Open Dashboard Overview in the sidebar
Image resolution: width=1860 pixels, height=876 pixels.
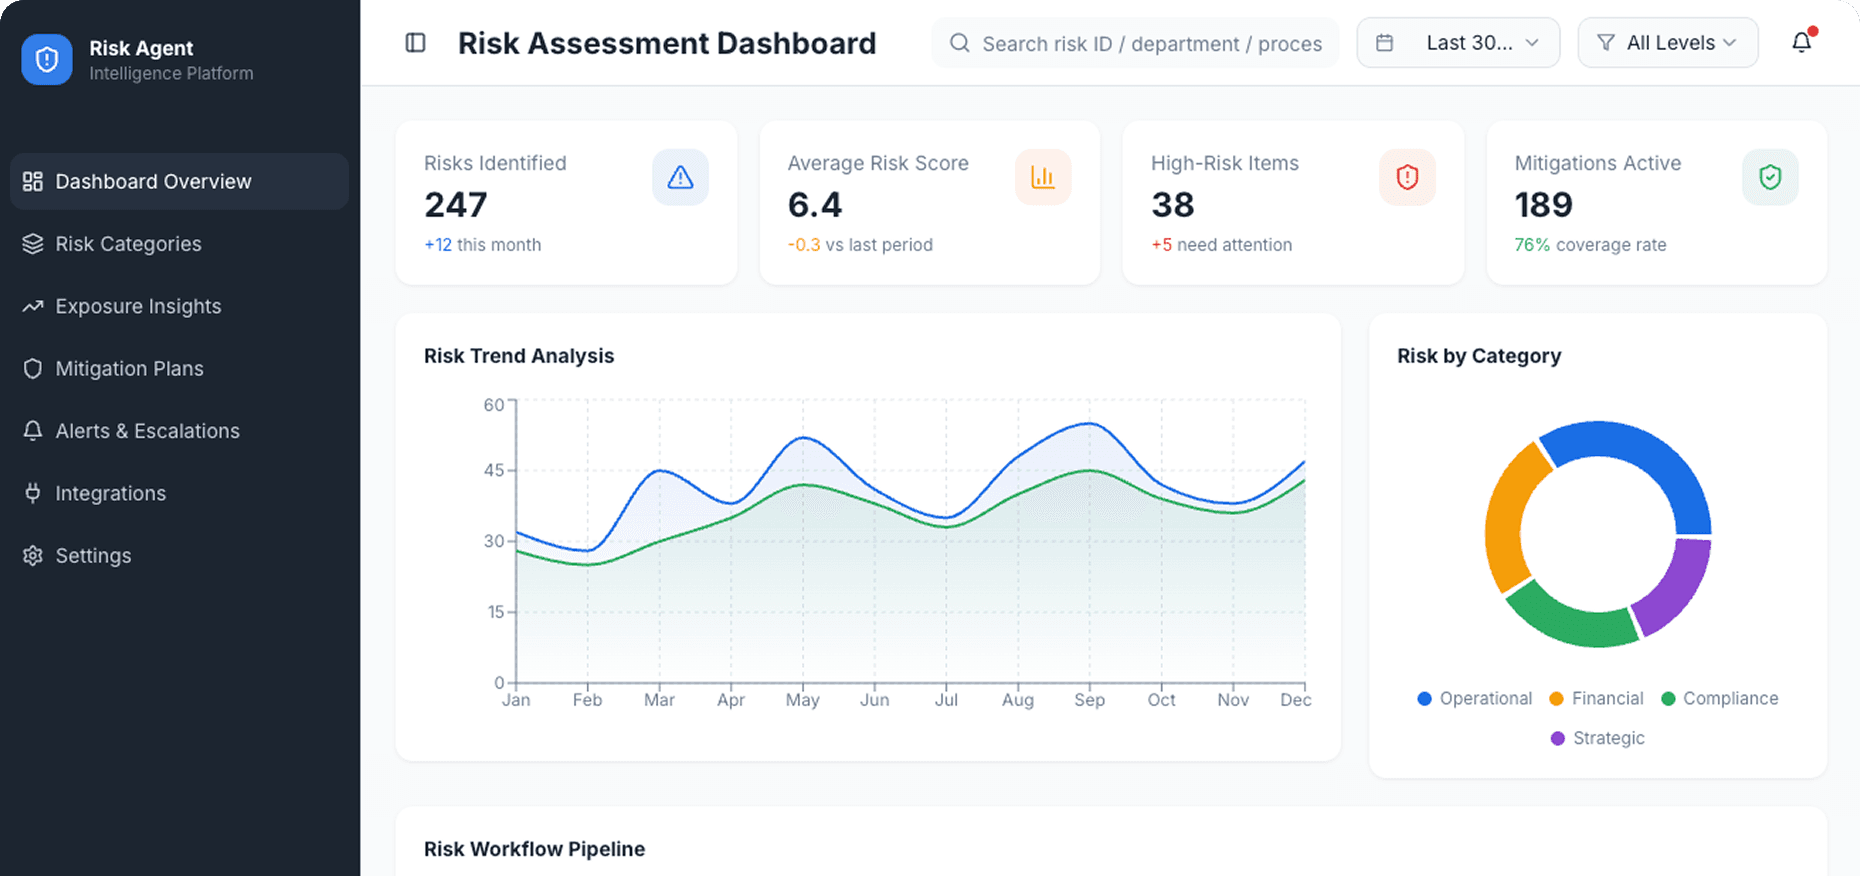click(x=179, y=181)
